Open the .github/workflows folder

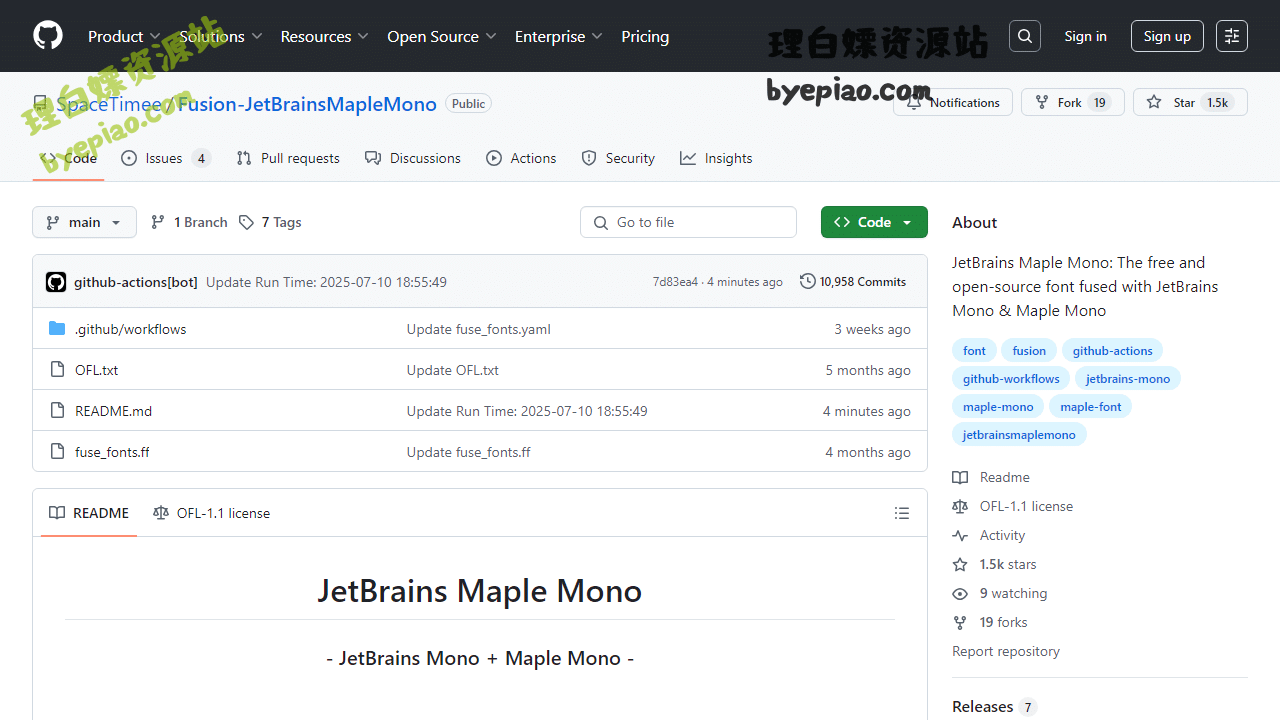click(x=130, y=329)
